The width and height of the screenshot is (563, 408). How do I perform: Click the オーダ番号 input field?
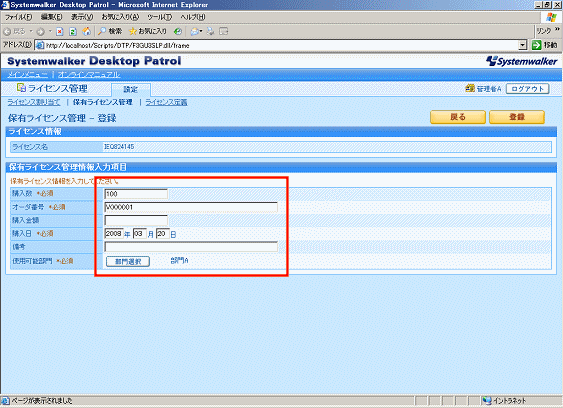coord(191,207)
